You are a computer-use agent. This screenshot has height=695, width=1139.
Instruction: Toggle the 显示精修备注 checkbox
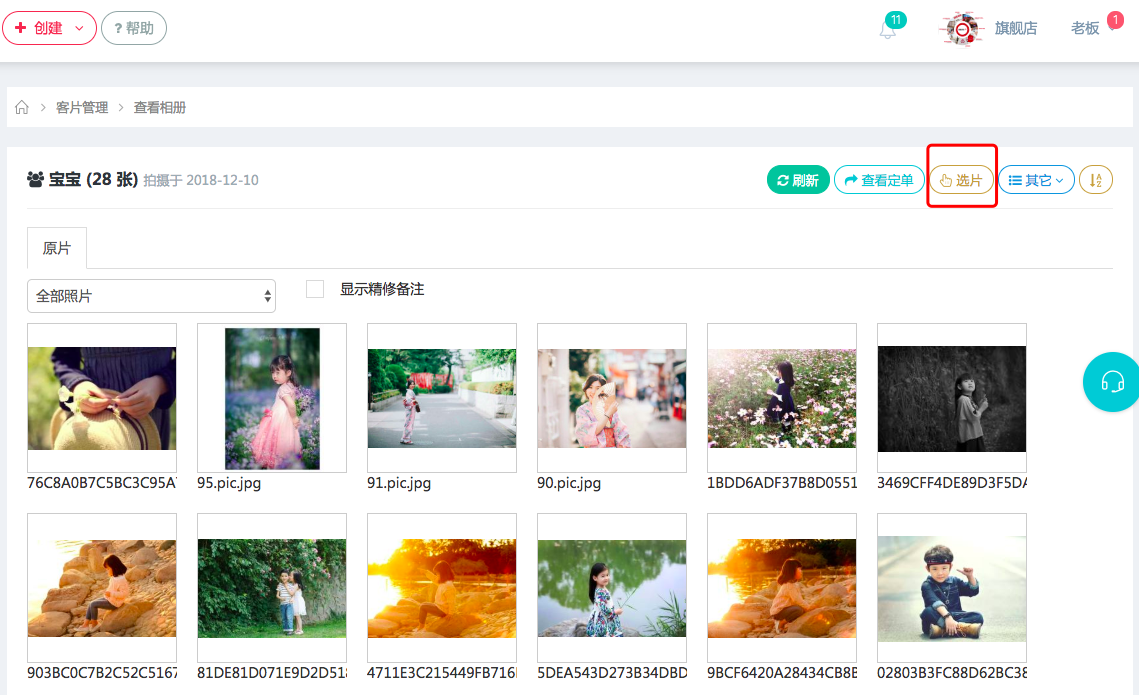click(x=315, y=289)
